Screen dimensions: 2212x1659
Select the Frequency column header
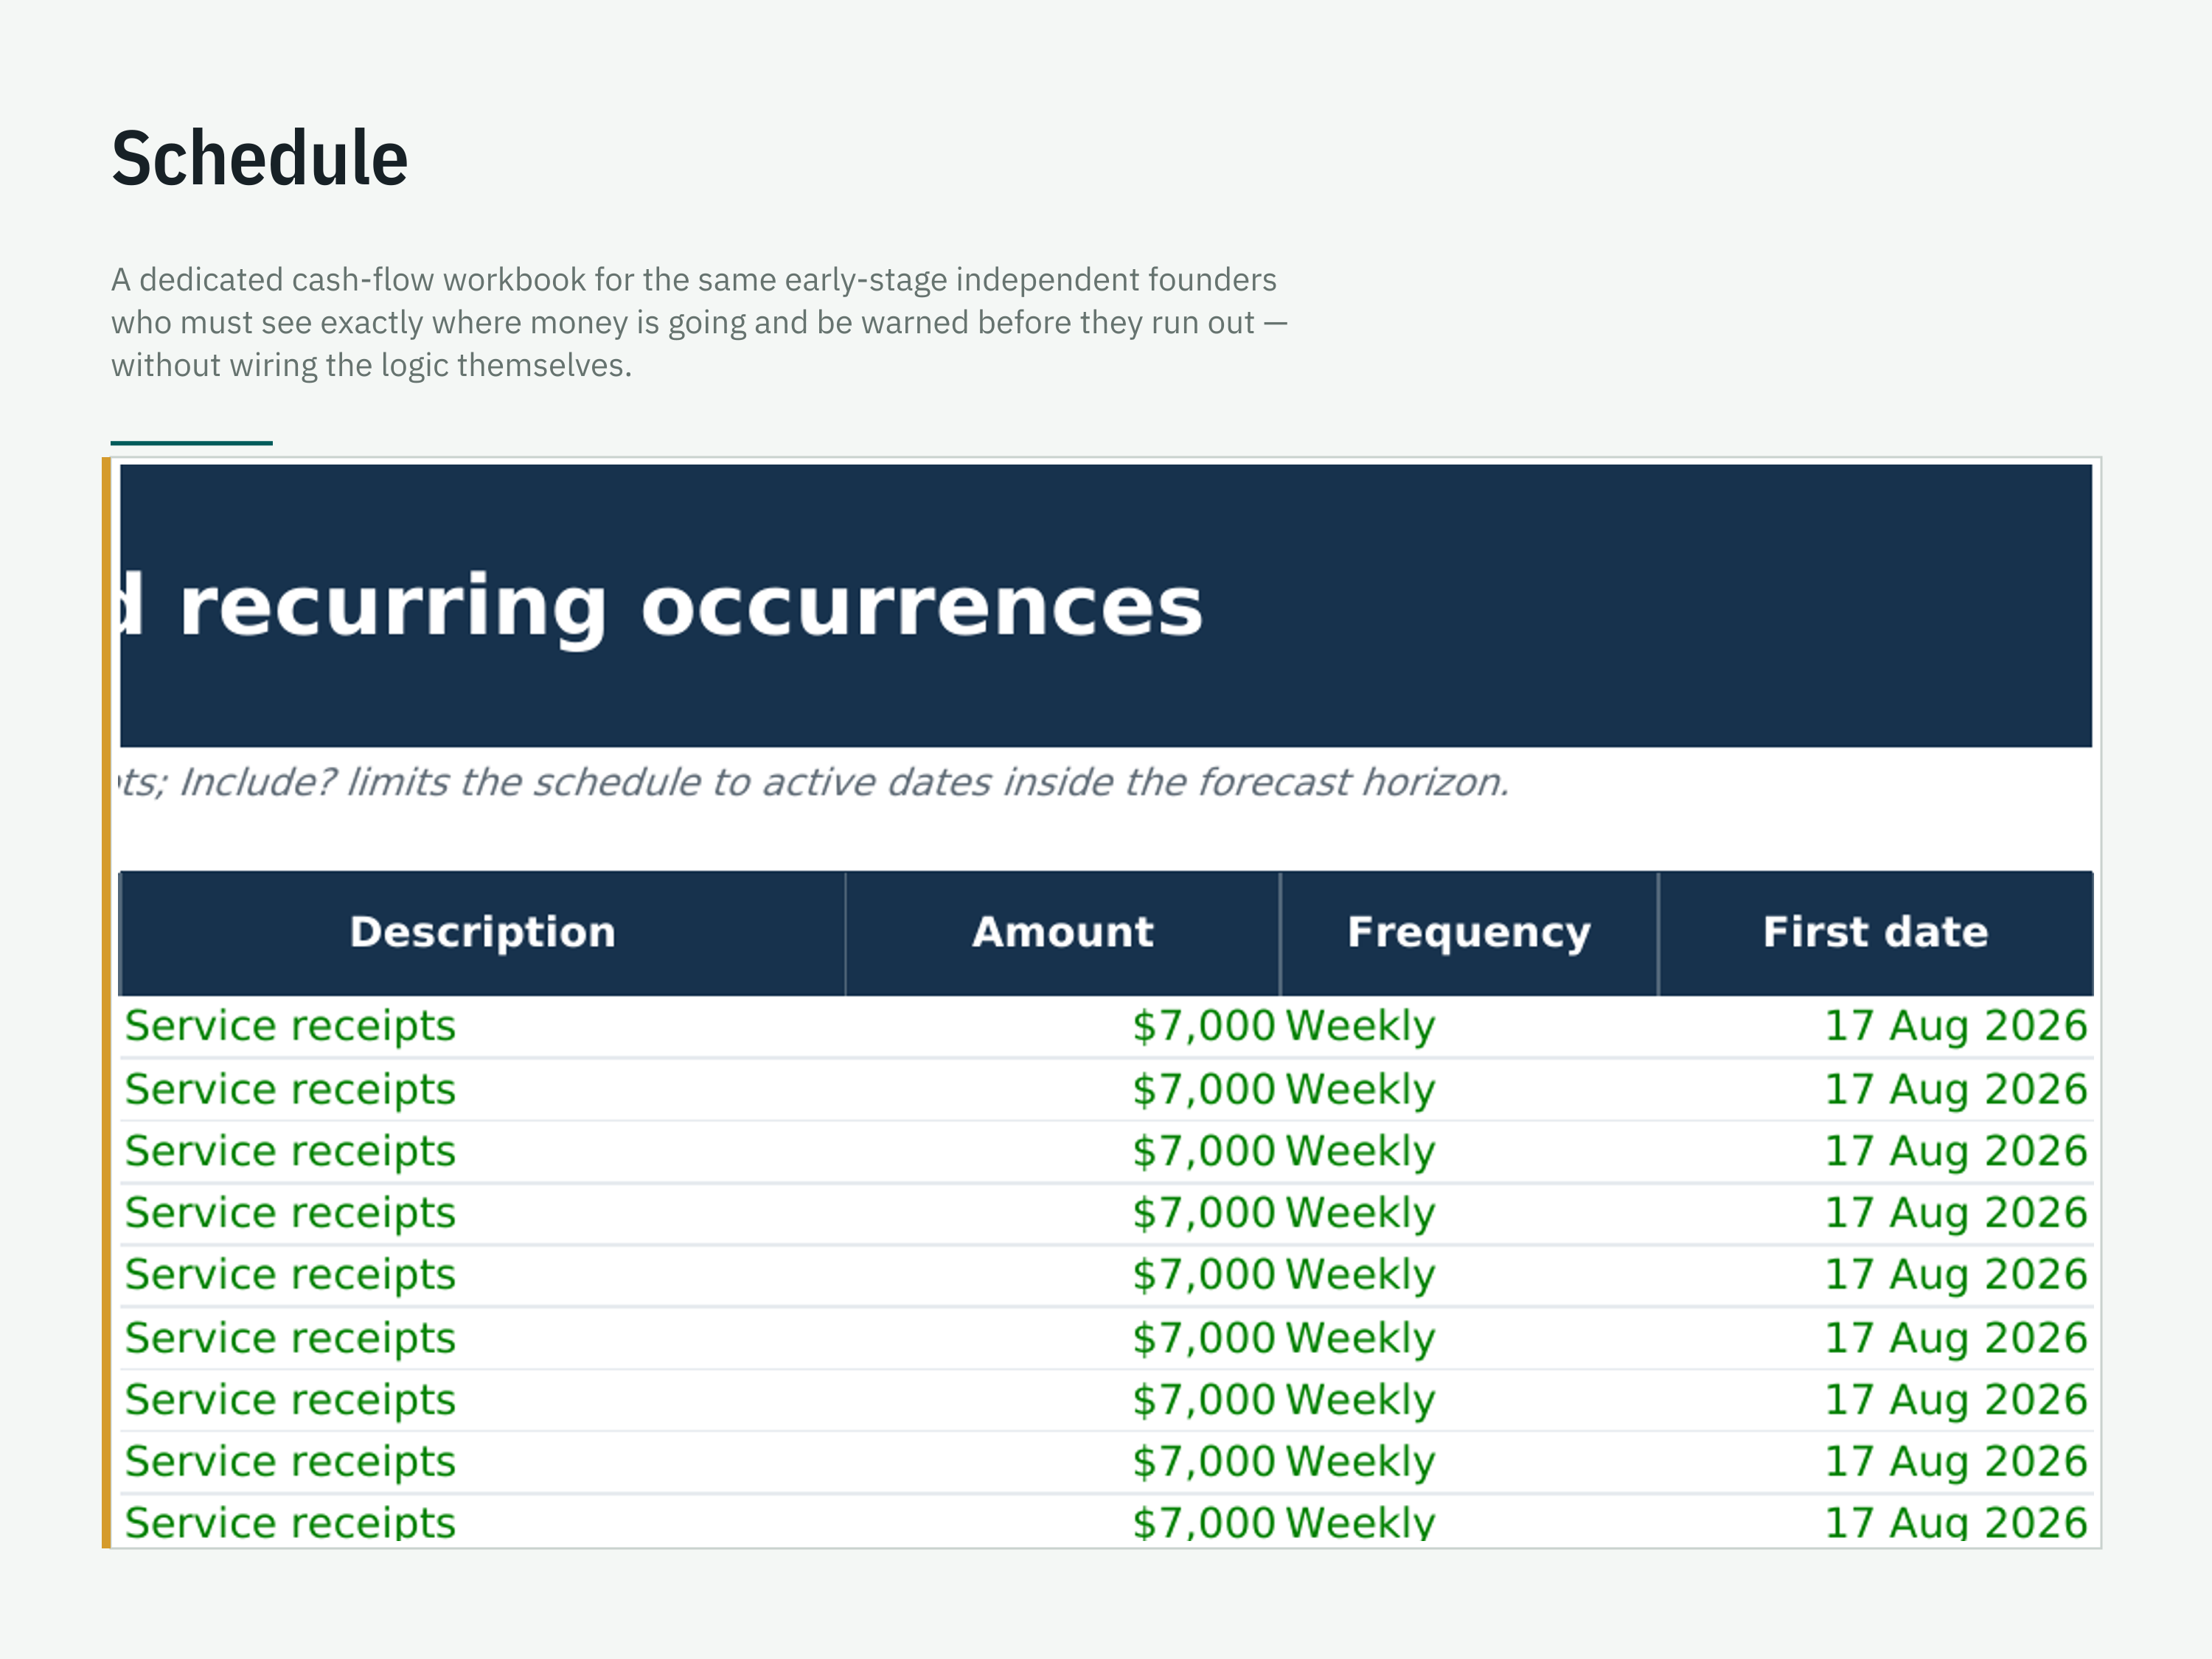(1469, 933)
